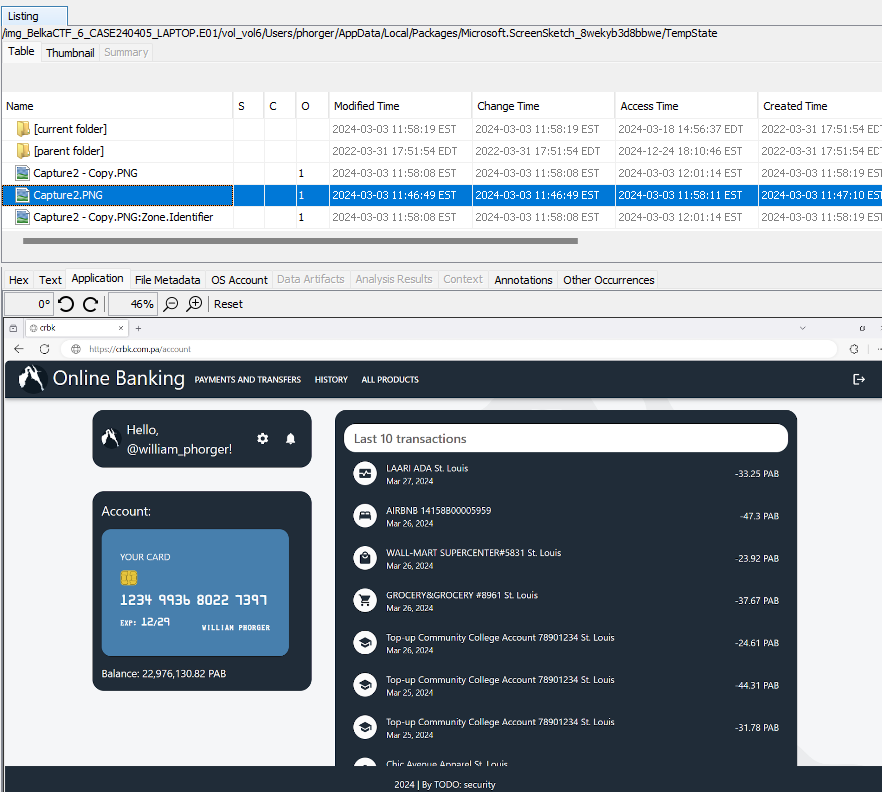Click the Capture2 - Copy.PNG file icon

point(22,173)
